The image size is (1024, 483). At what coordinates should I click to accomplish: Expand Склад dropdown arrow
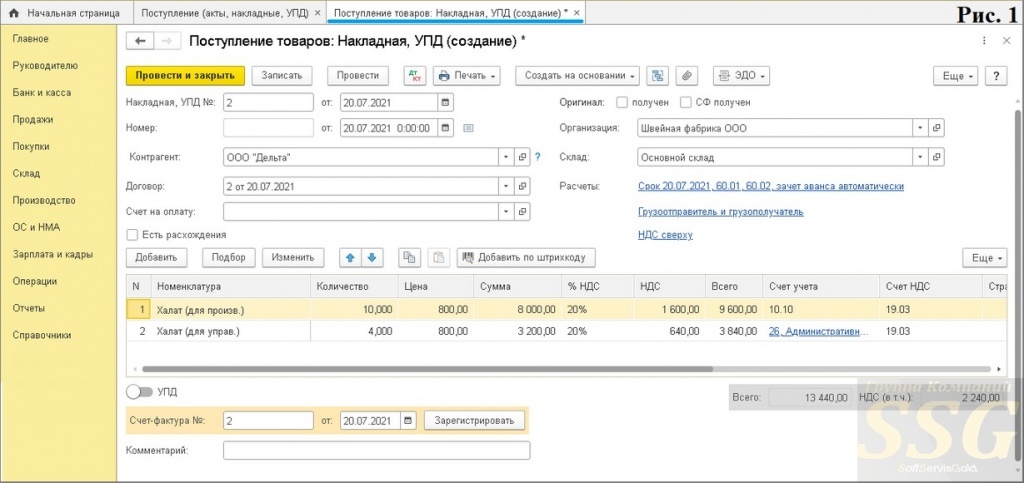920,157
